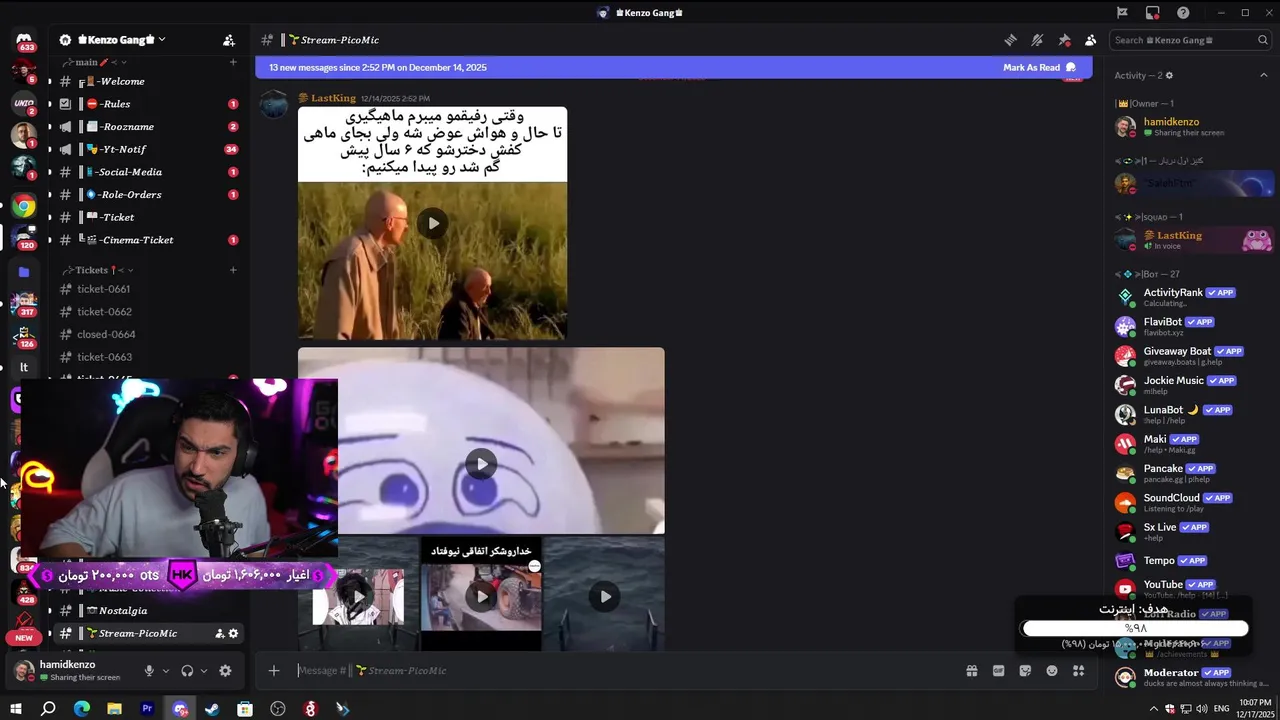Show hidden system tray icons arrow
This screenshot has height=720, width=1280.
click(1154, 709)
